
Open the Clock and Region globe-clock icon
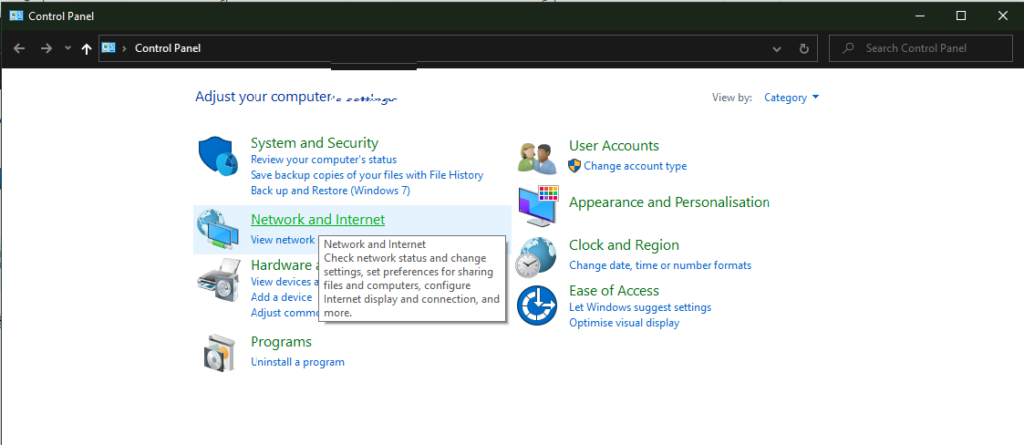[536, 257]
